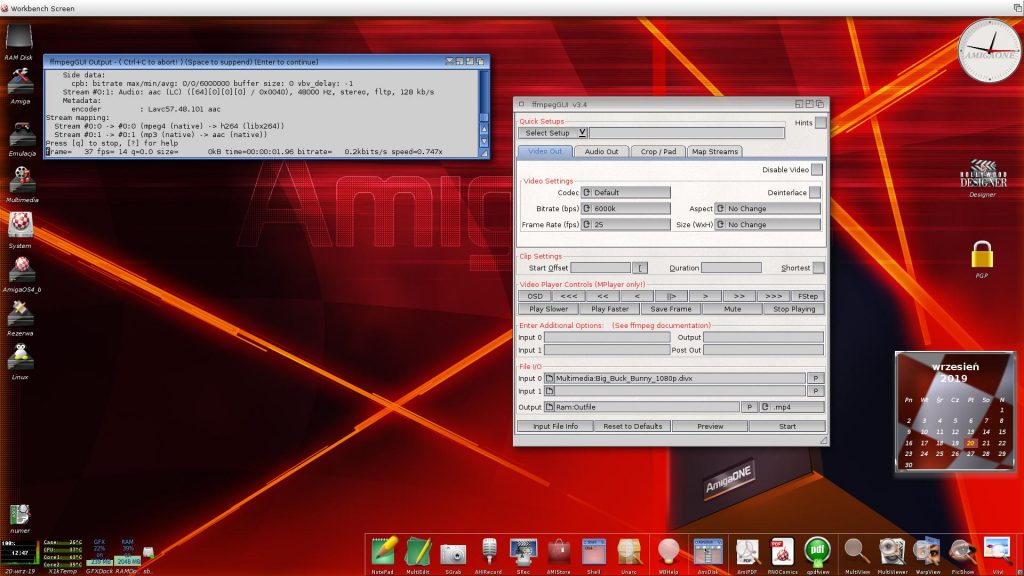The image size is (1024, 576).
Task: Open qpdfview green pdf icon
Action: (x=817, y=552)
